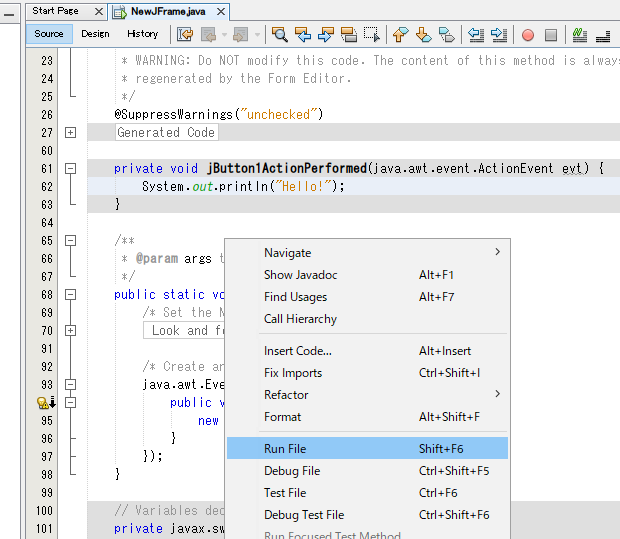Click the minimize panel bar at top left

[9, 15]
